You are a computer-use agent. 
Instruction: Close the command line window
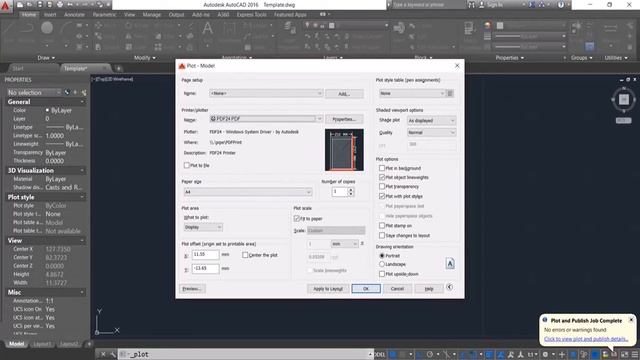click(x=103, y=354)
